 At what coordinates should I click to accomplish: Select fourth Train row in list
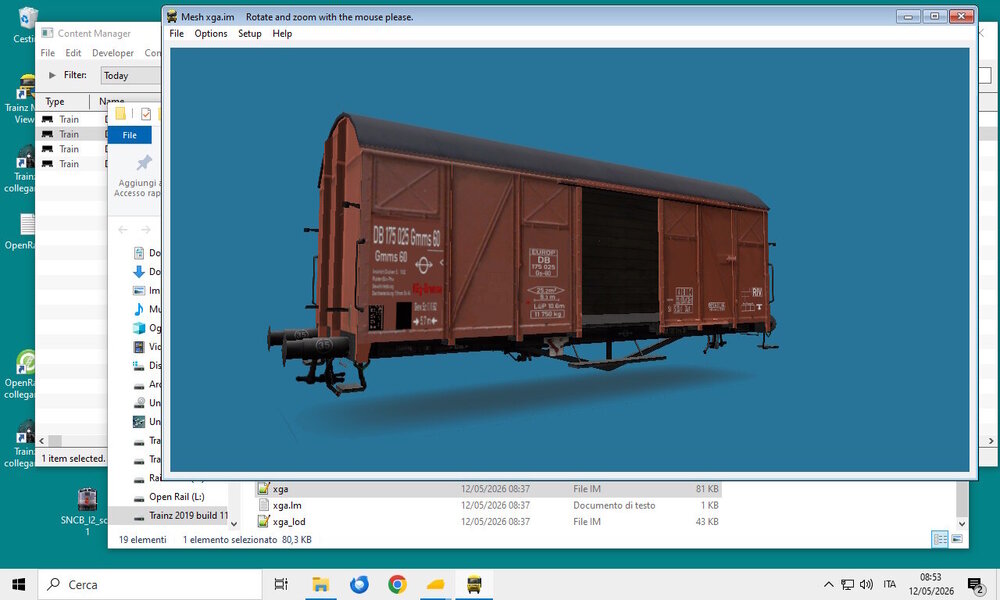click(70, 163)
